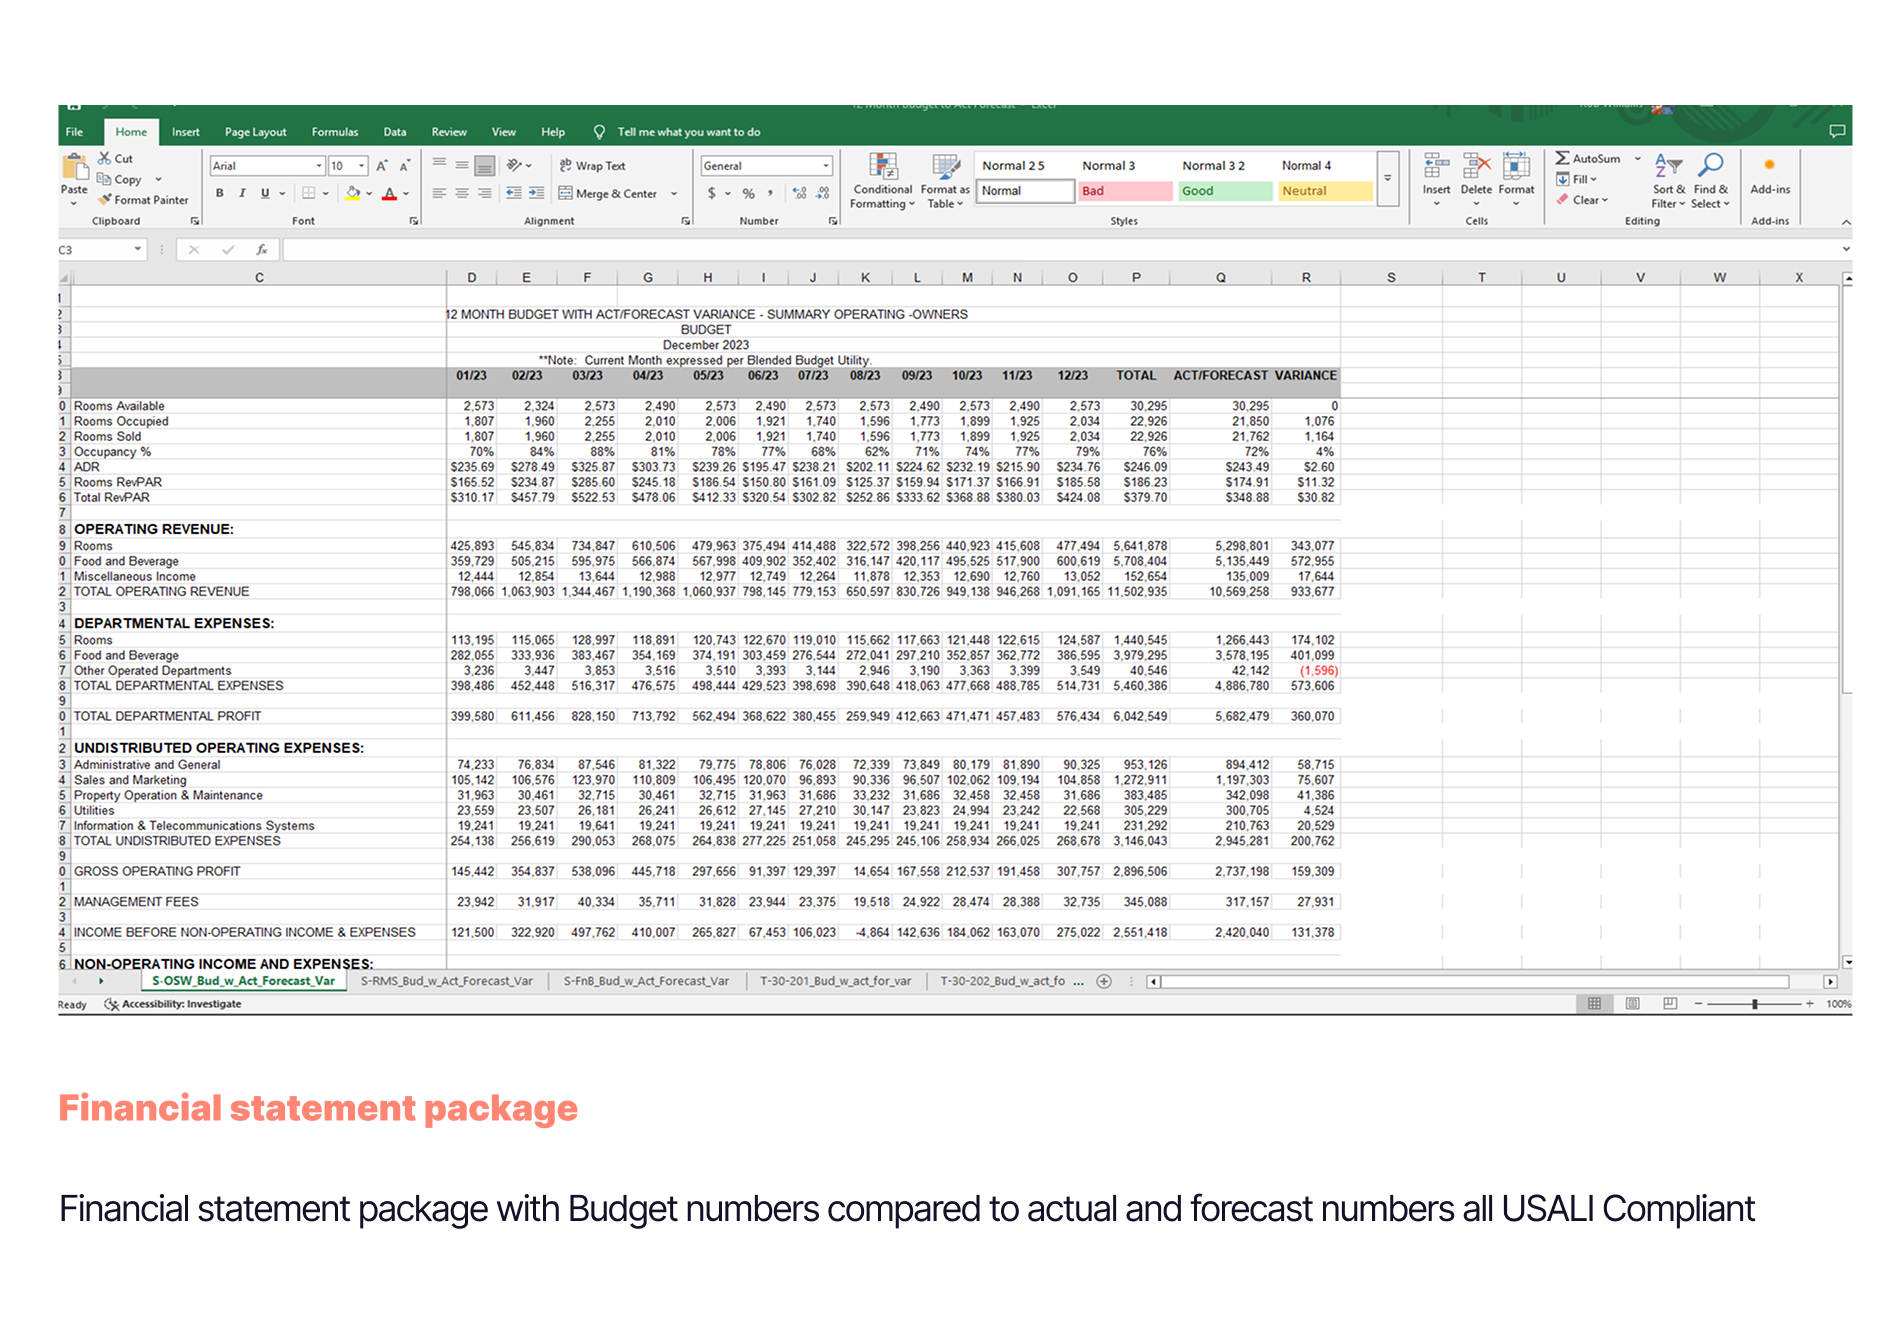Toggle Underline formatting

[264, 193]
